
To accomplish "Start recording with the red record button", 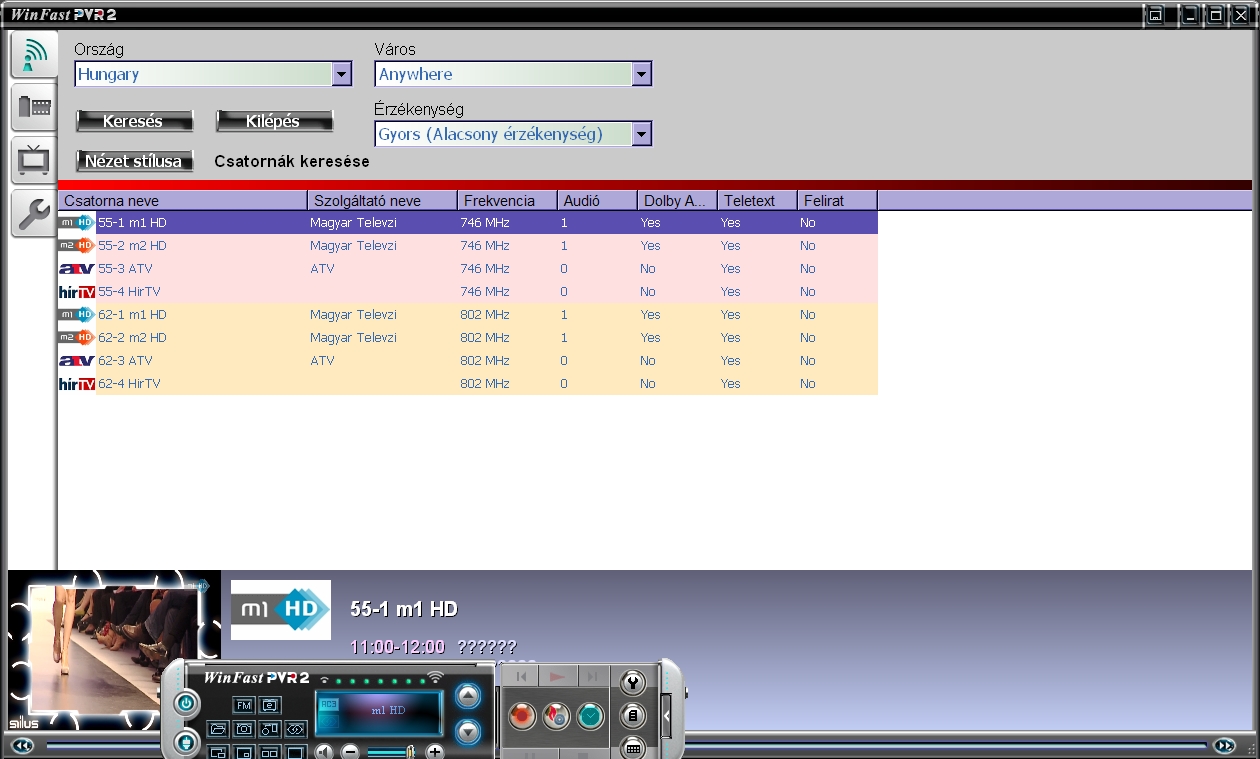I will point(522,716).
